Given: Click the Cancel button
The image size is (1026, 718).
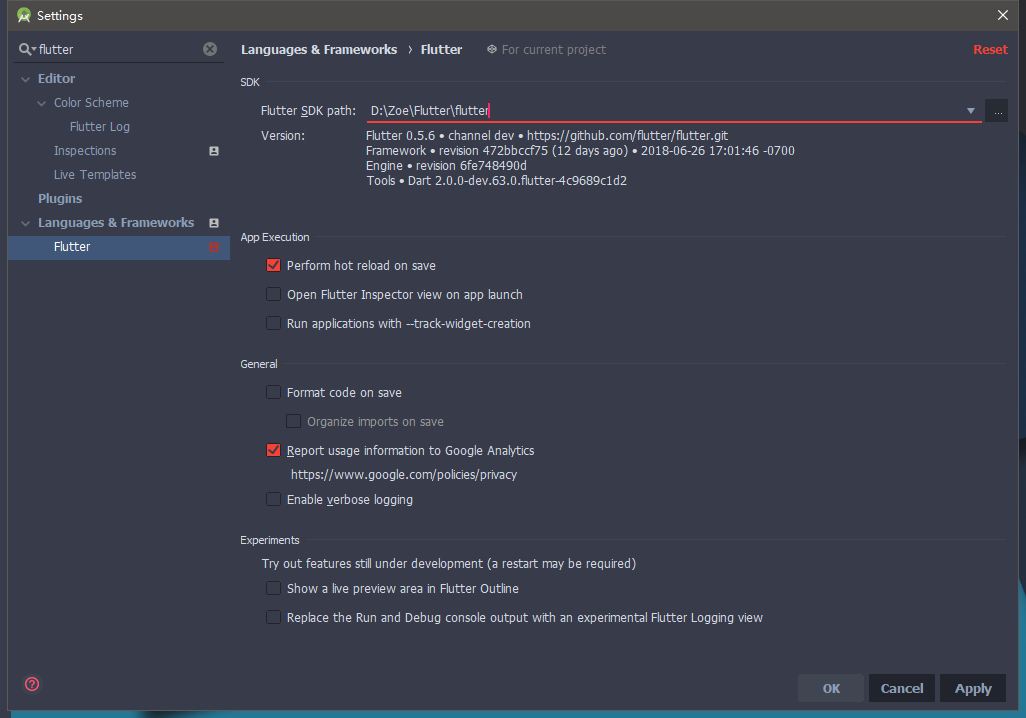Looking at the screenshot, I should coord(902,689).
